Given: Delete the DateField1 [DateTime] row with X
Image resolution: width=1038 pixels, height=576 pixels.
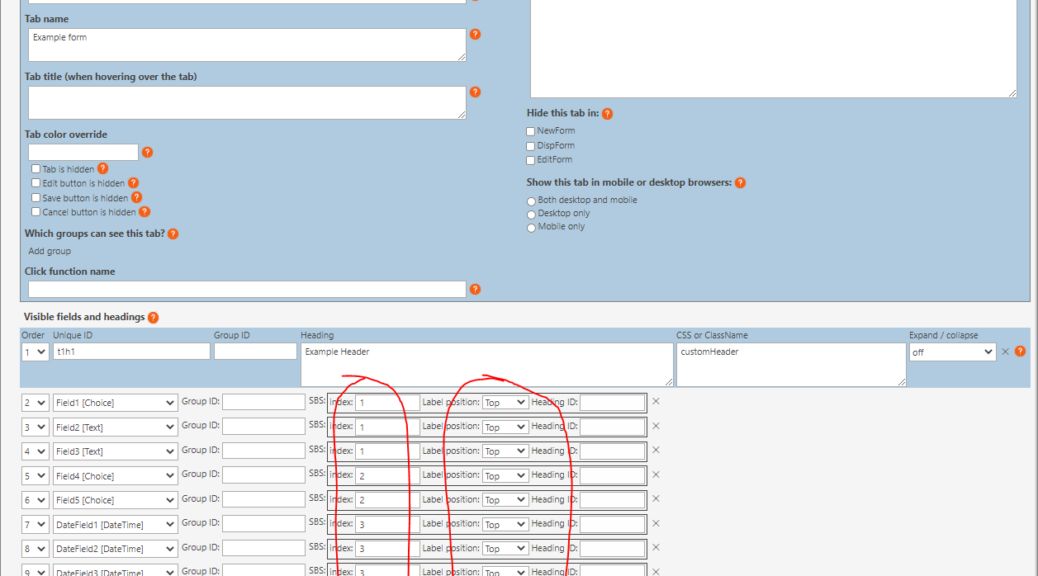Looking at the screenshot, I should (x=657, y=523).
